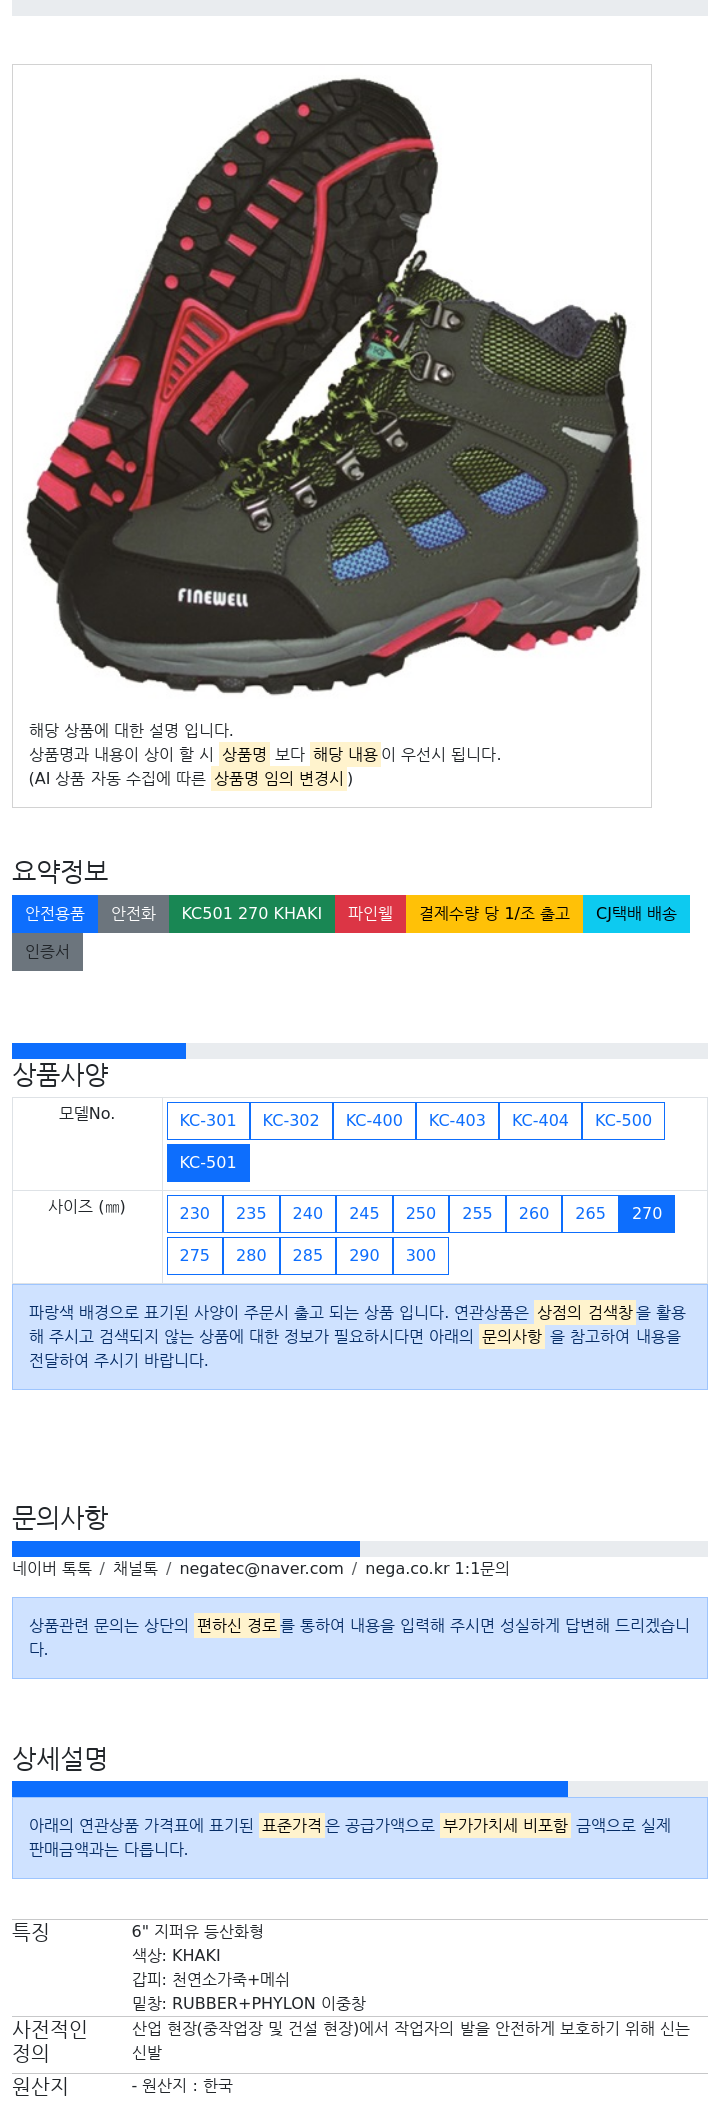Screen dimensions: 720x2106
Task: Select size 230
Action: (x=195, y=1213)
